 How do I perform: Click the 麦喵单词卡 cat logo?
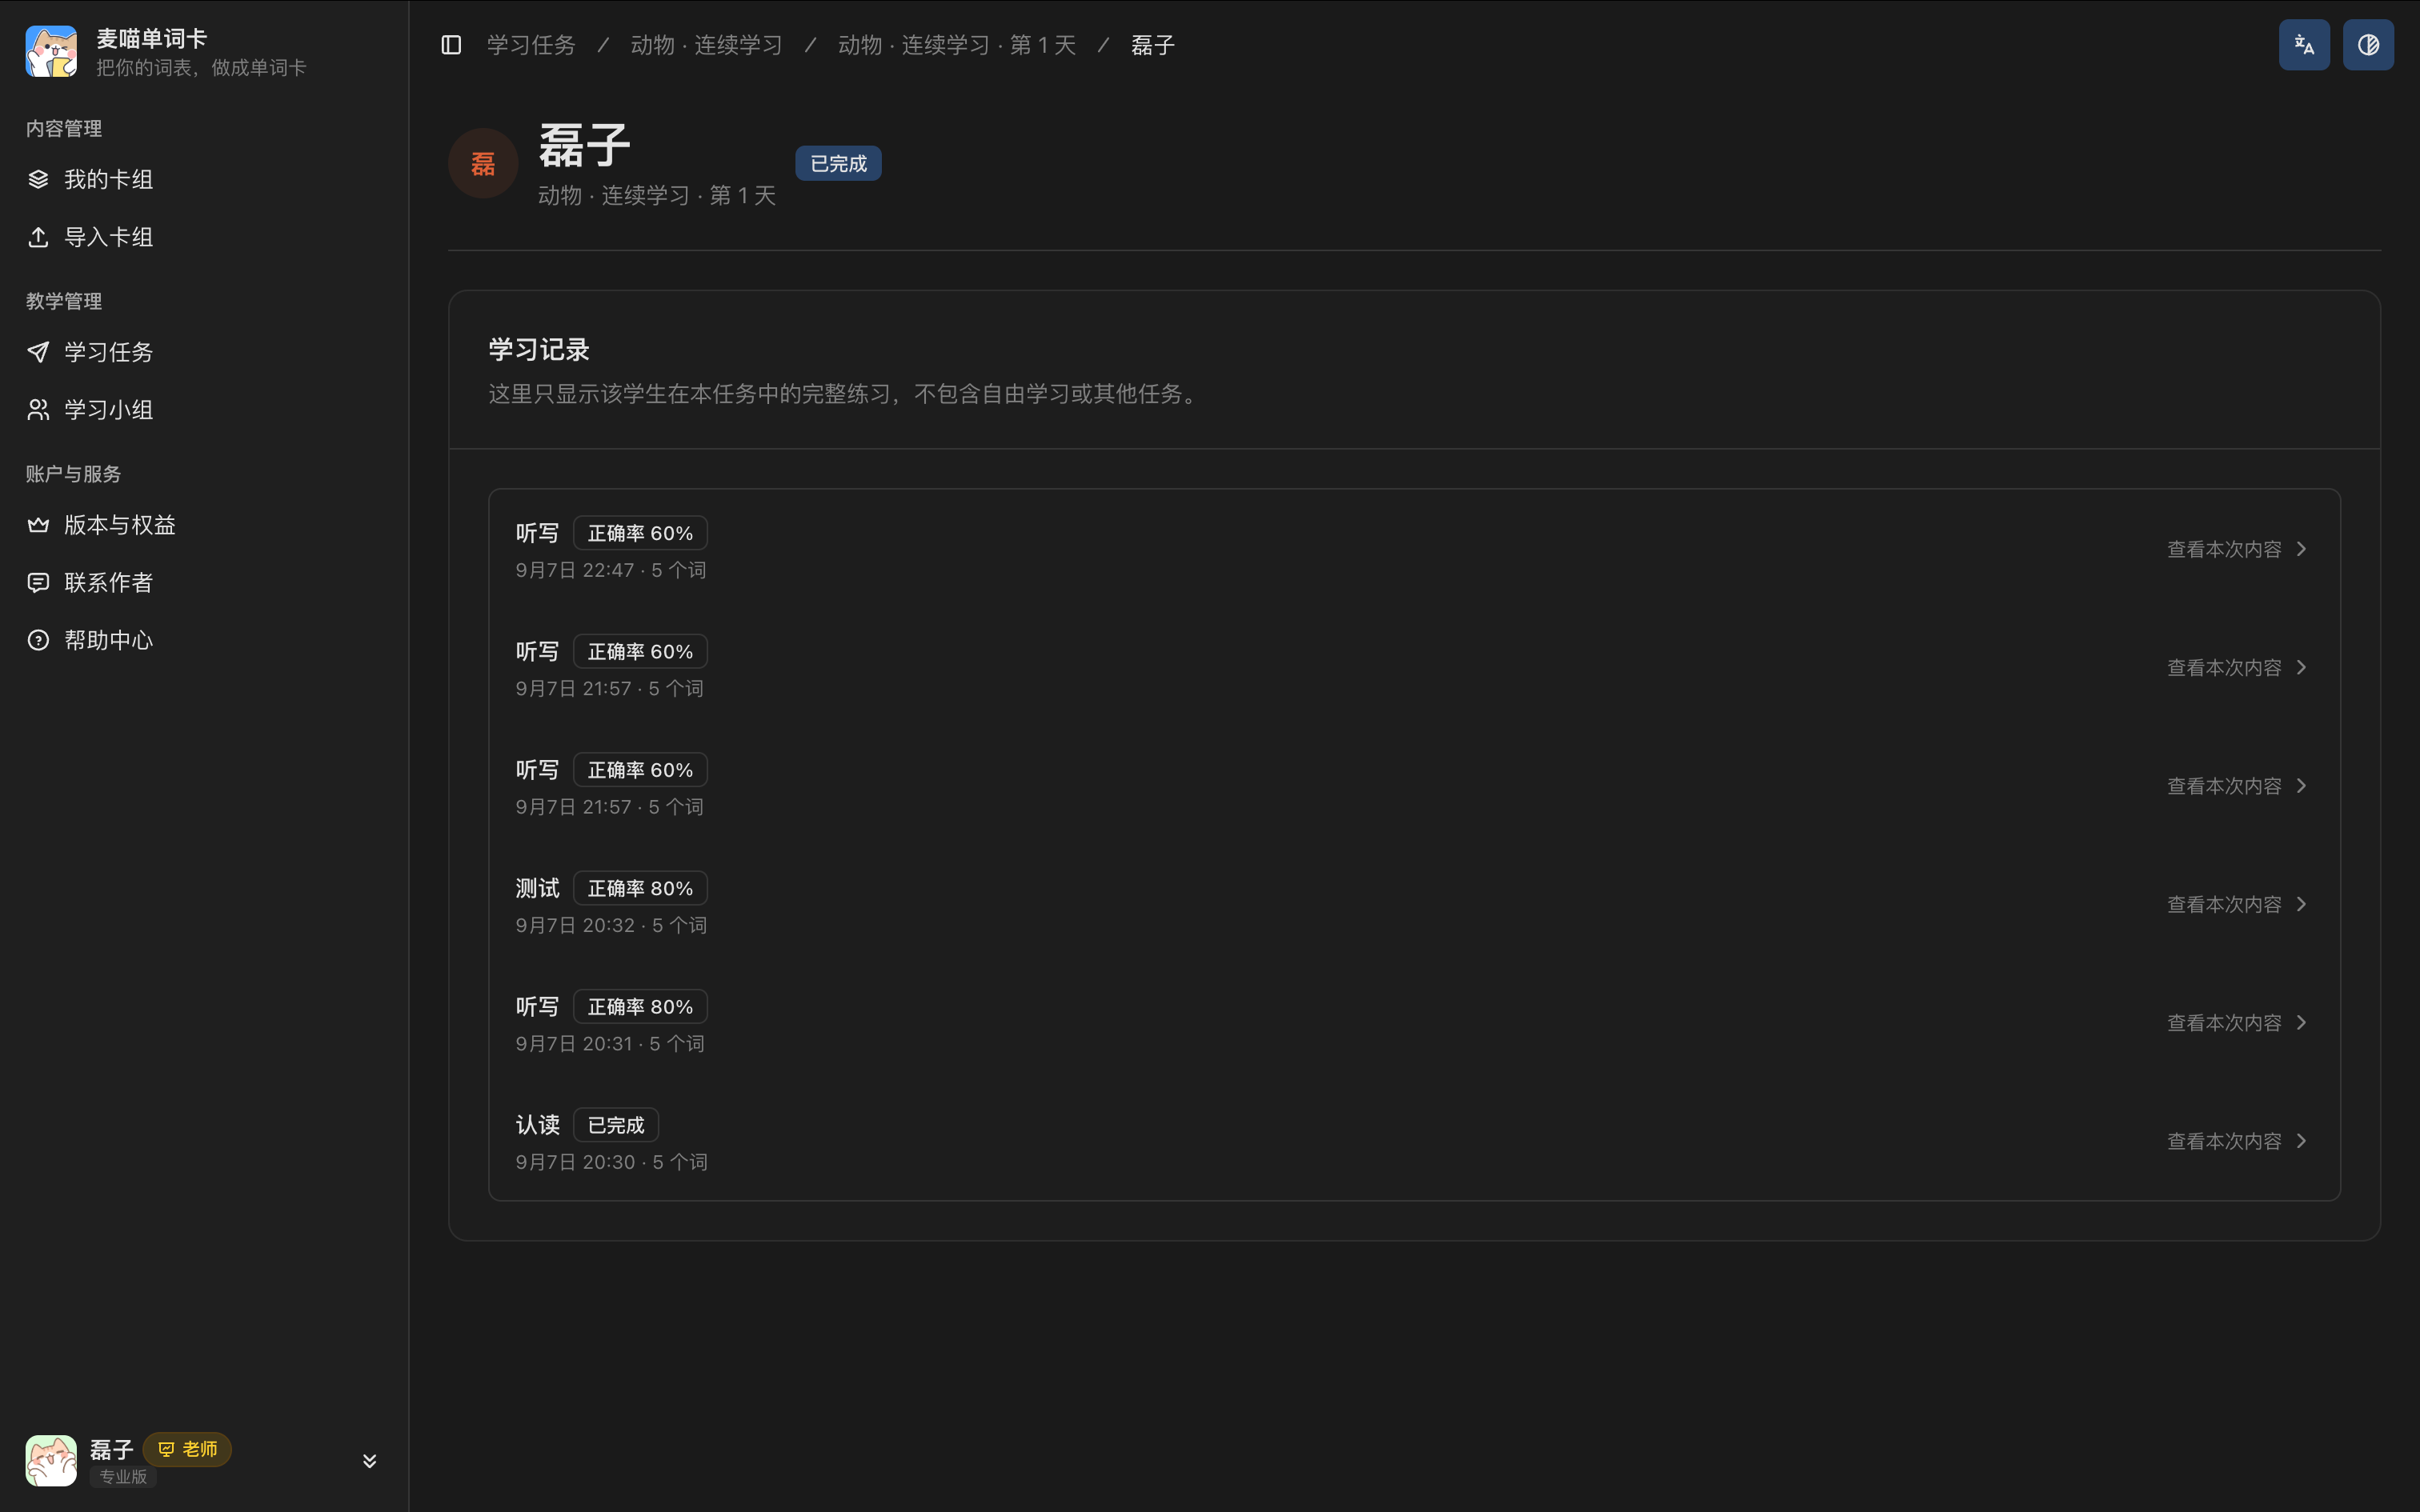51,51
